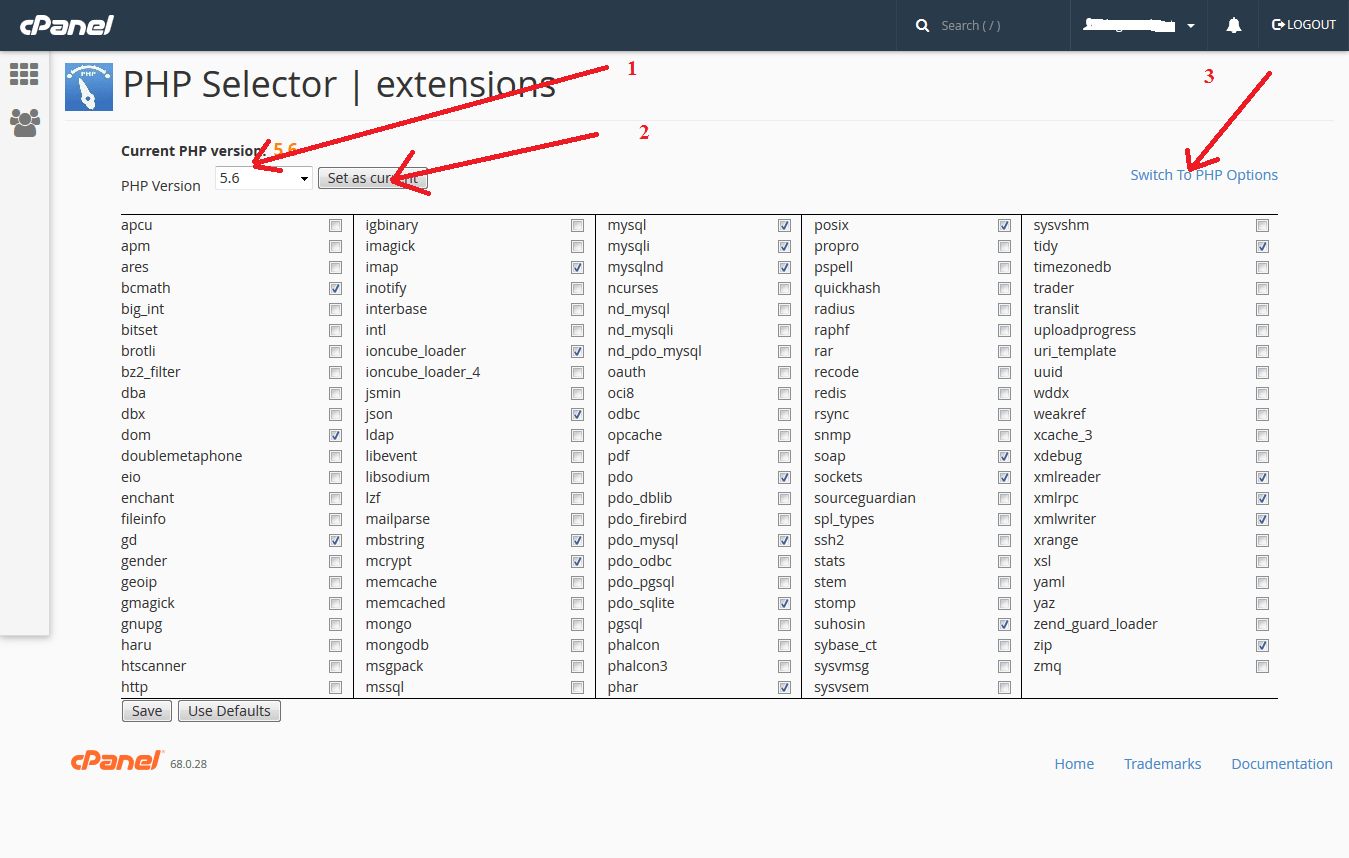
Task: Disable the mysqli extension
Action: [784, 246]
